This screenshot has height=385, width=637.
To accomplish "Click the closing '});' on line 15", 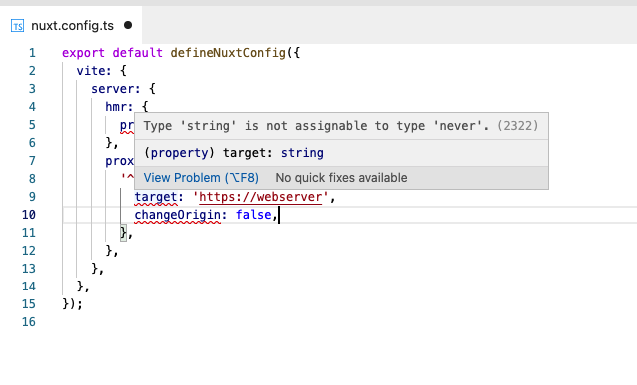I will (x=72, y=304).
